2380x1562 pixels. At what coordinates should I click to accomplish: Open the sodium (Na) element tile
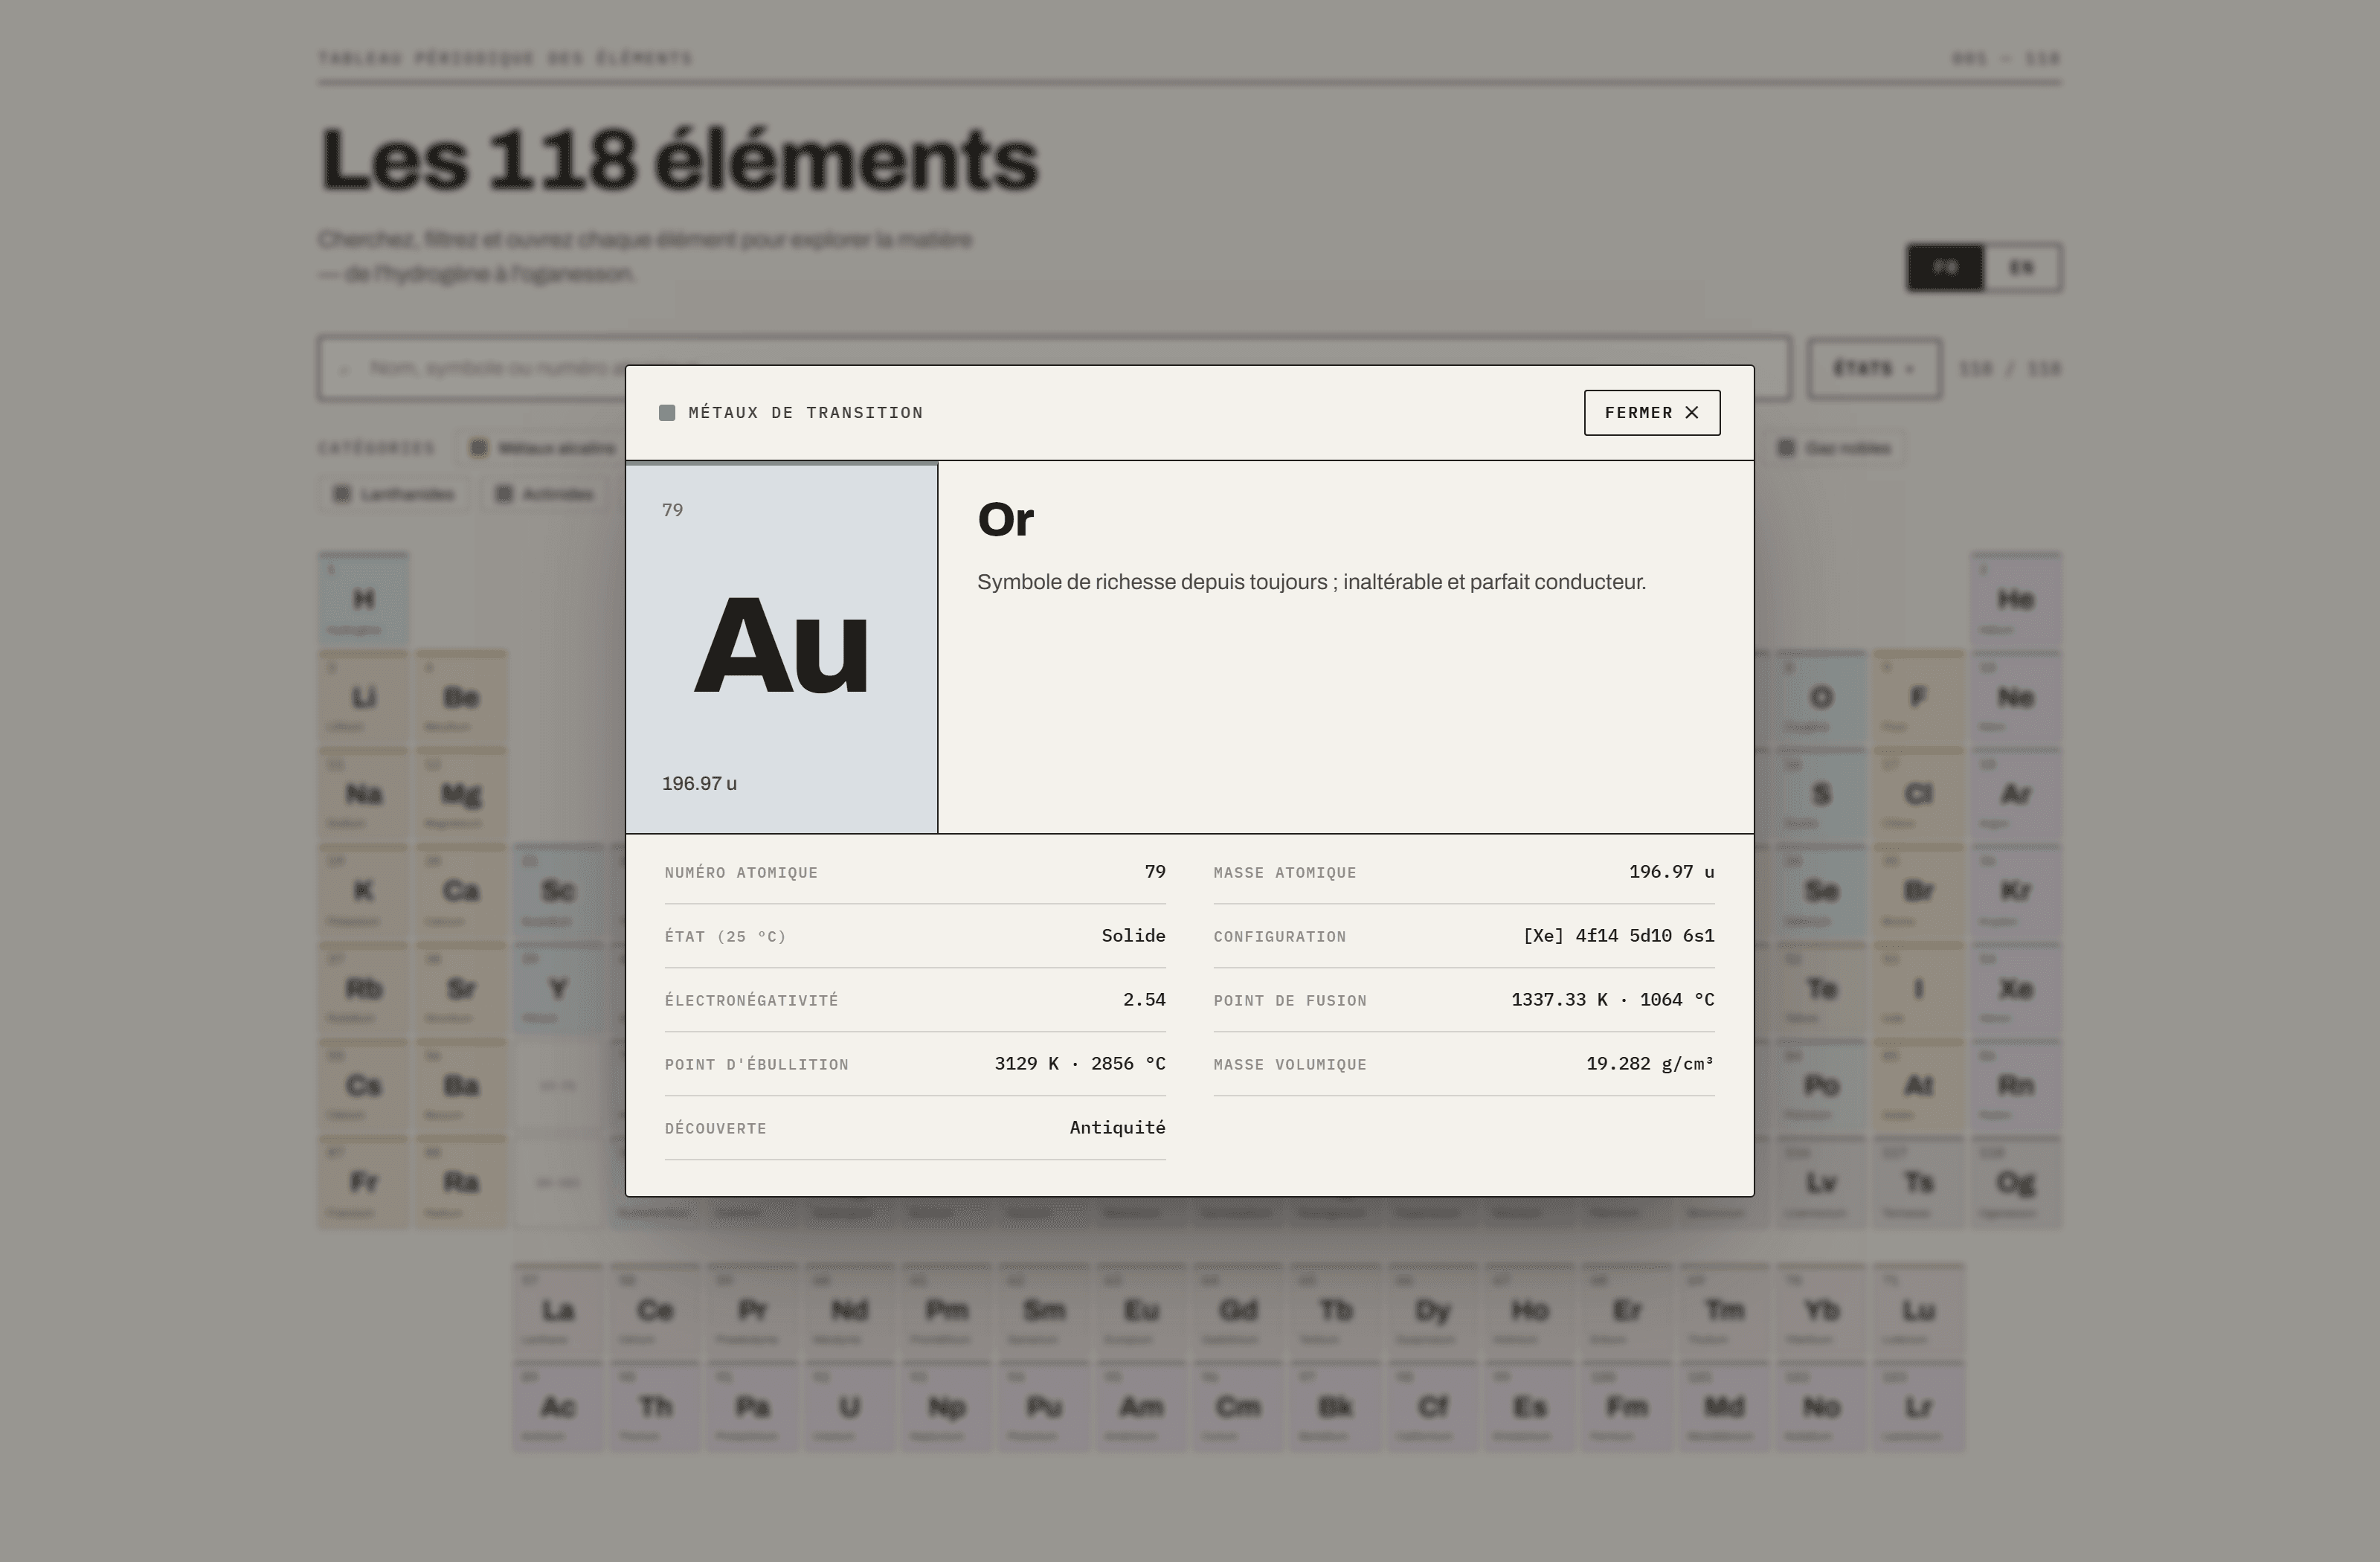click(x=364, y=794)
